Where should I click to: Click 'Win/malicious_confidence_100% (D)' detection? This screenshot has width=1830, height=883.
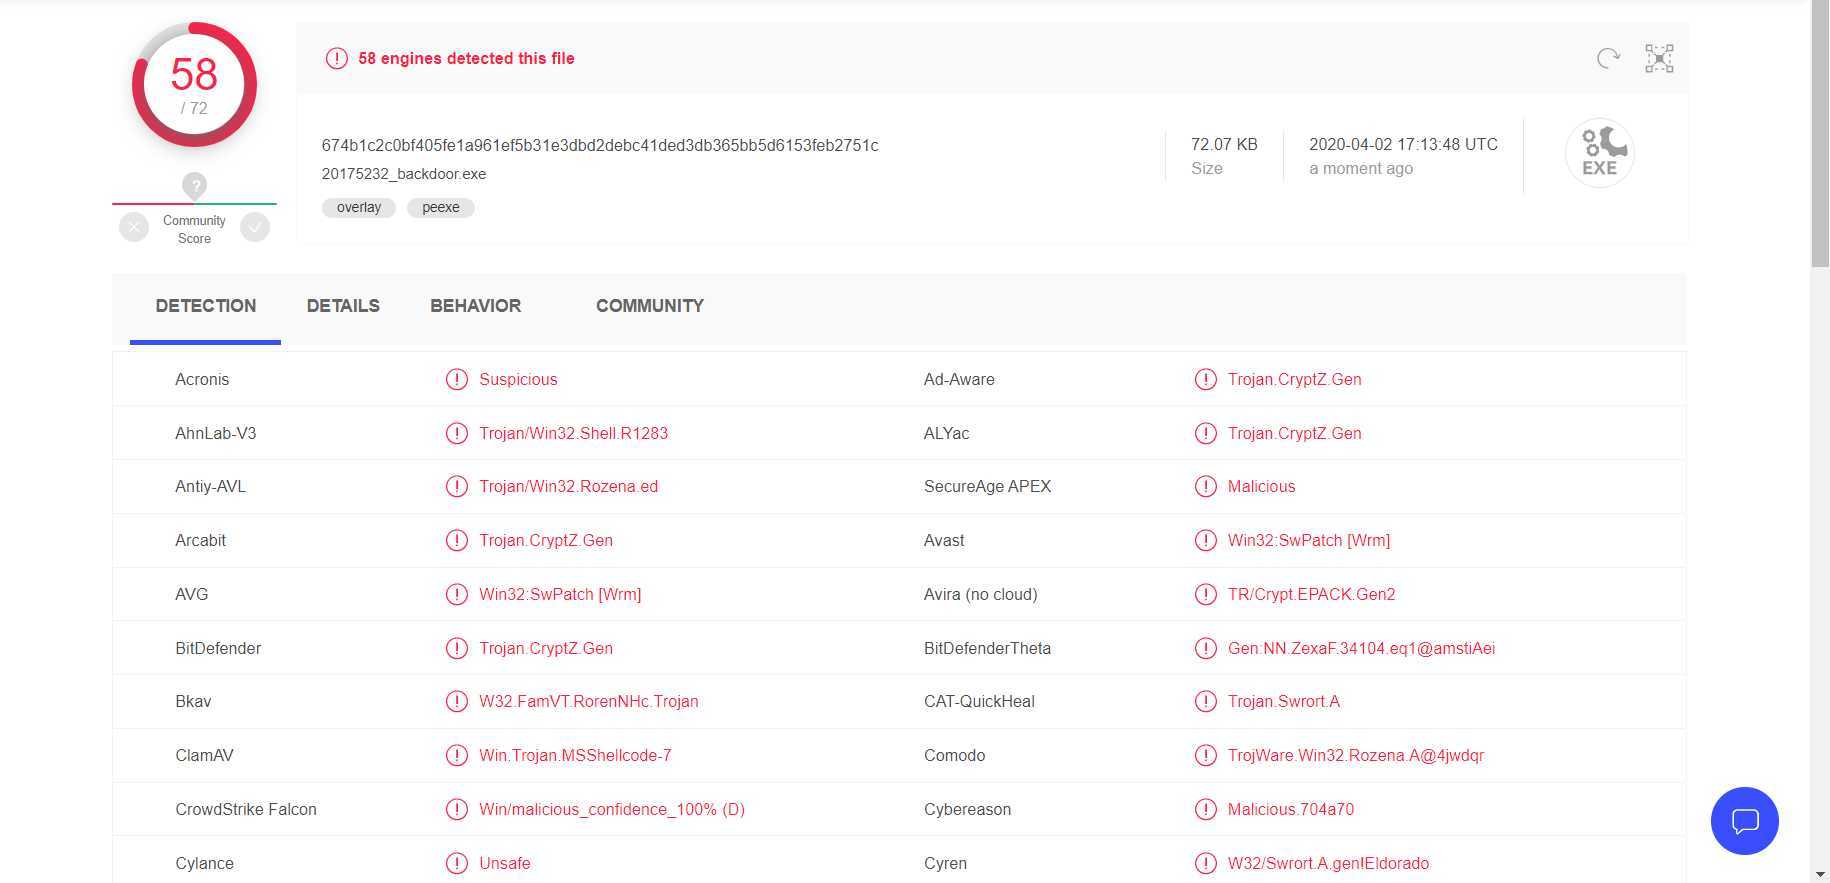612,809
